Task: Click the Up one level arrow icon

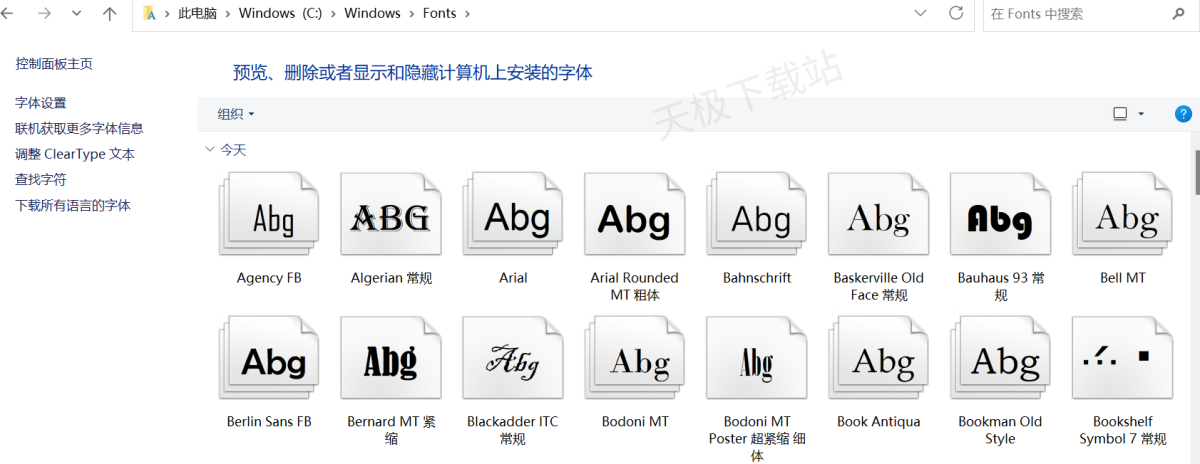Action: click(109, 14)
